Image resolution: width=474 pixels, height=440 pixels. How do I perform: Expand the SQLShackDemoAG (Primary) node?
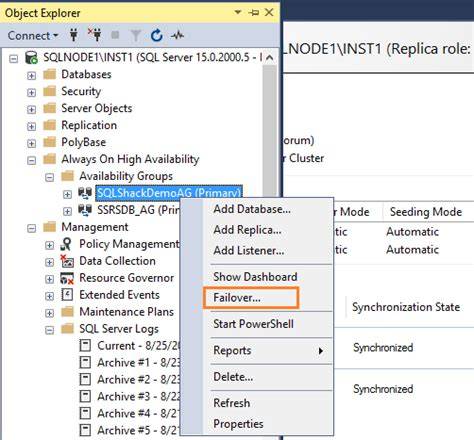pyautogui.click(x=67, y=194)
